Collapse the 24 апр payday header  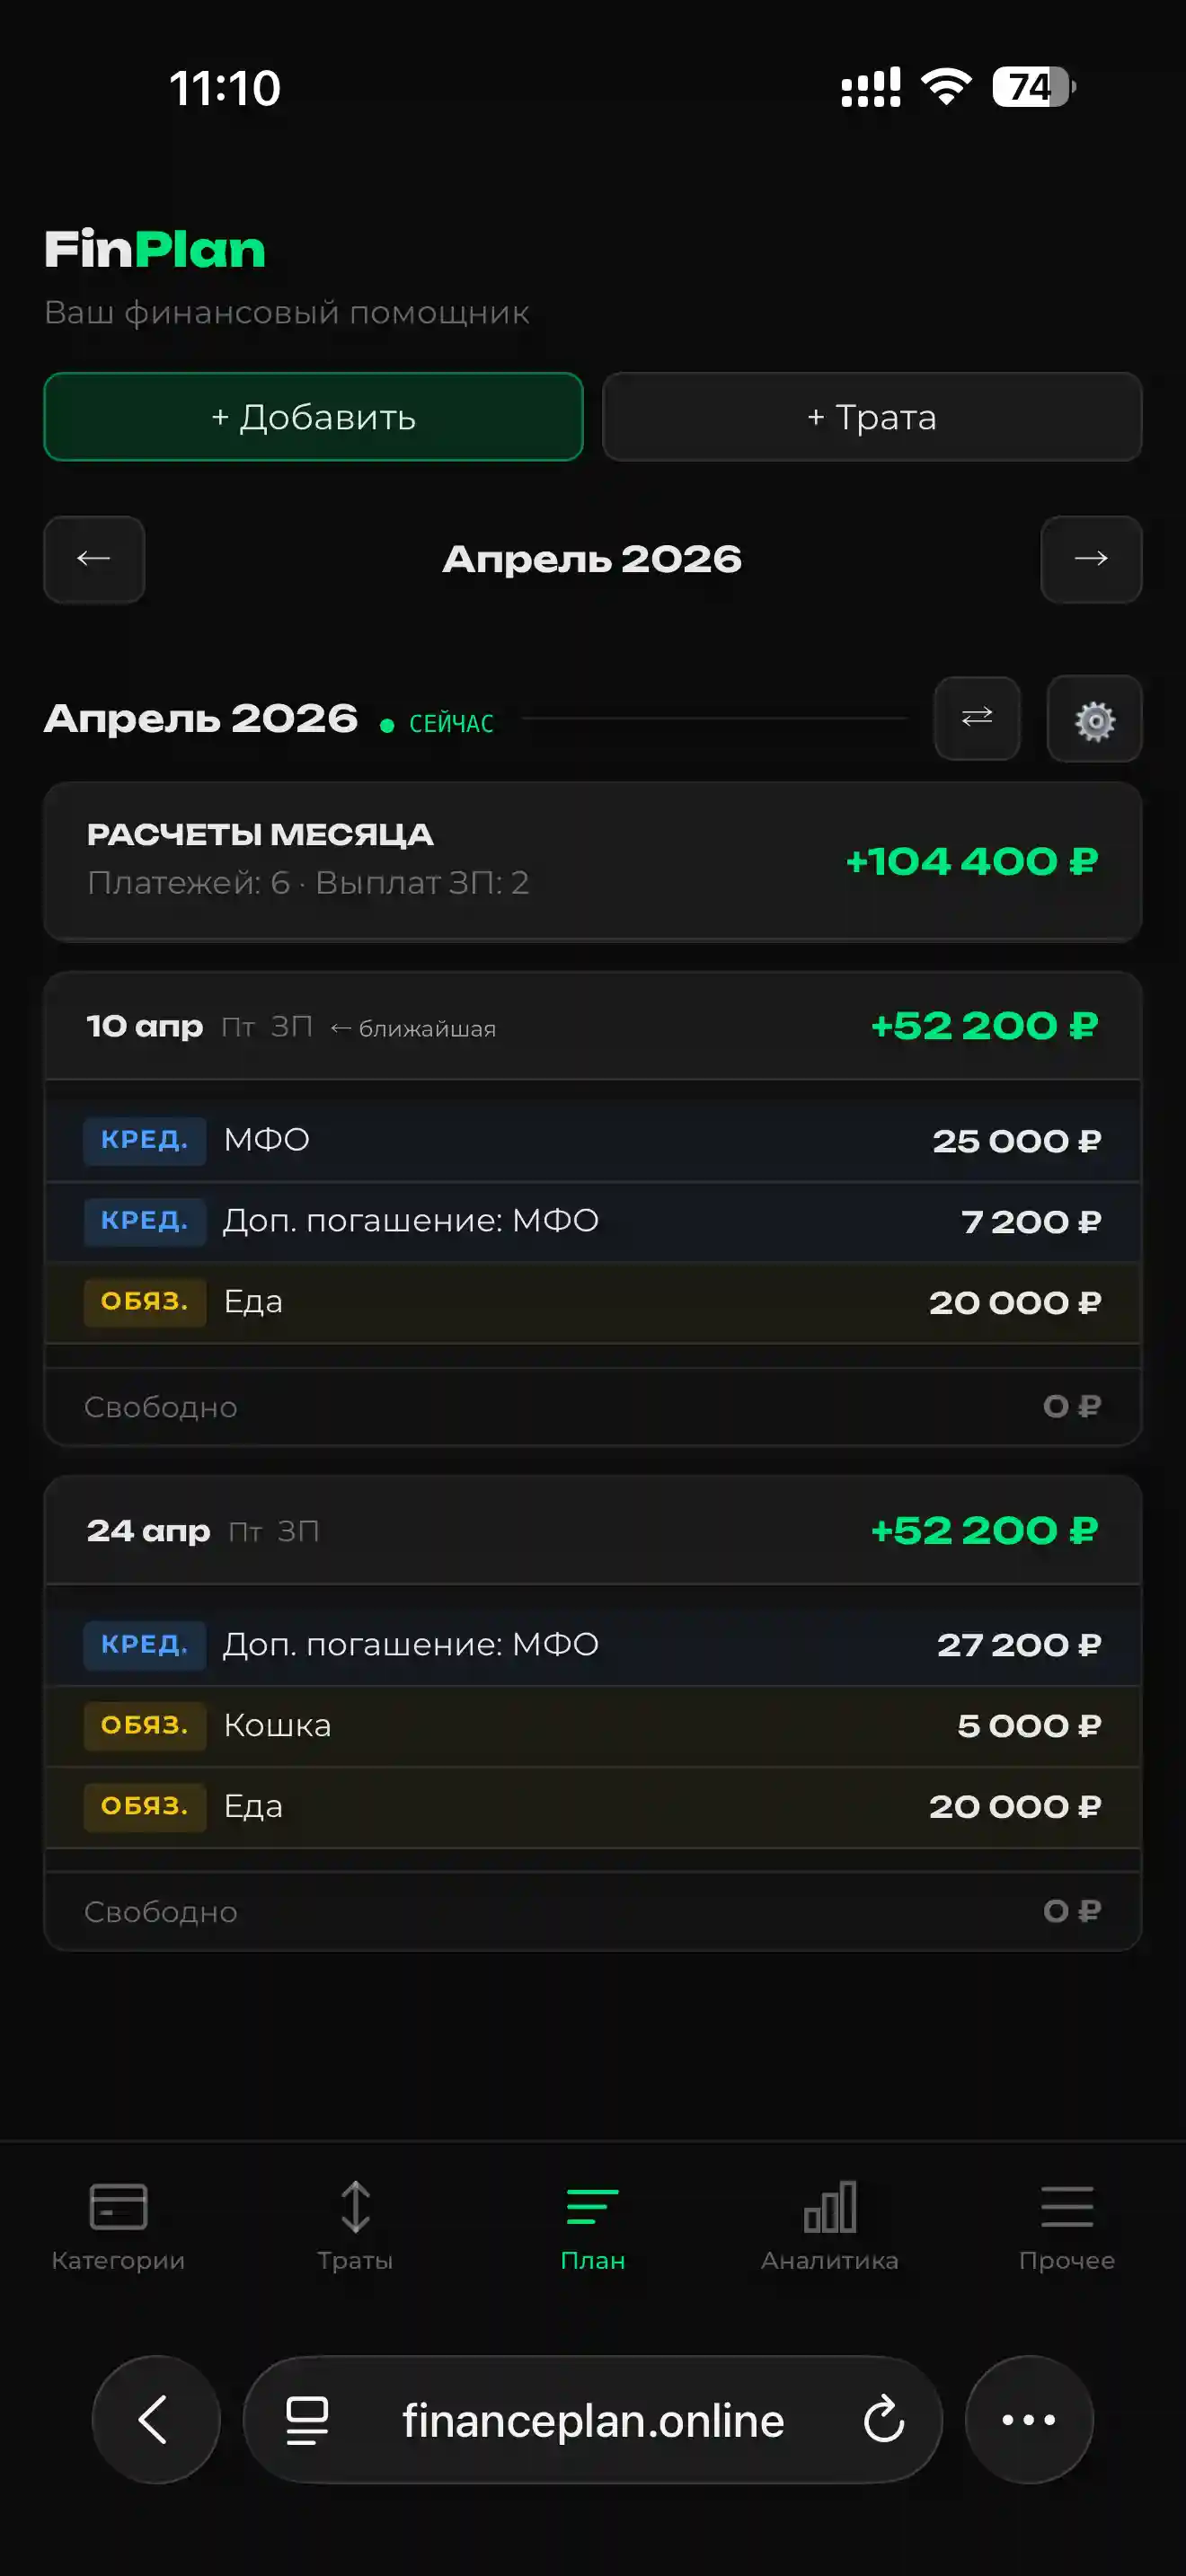click(x=592, y=1531)
